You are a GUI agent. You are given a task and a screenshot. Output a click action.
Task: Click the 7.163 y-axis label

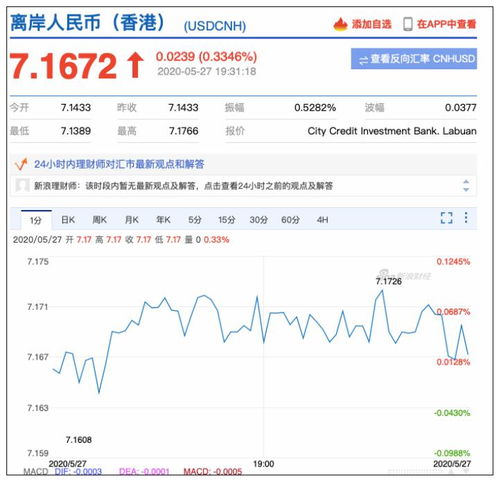pos(38,408)
